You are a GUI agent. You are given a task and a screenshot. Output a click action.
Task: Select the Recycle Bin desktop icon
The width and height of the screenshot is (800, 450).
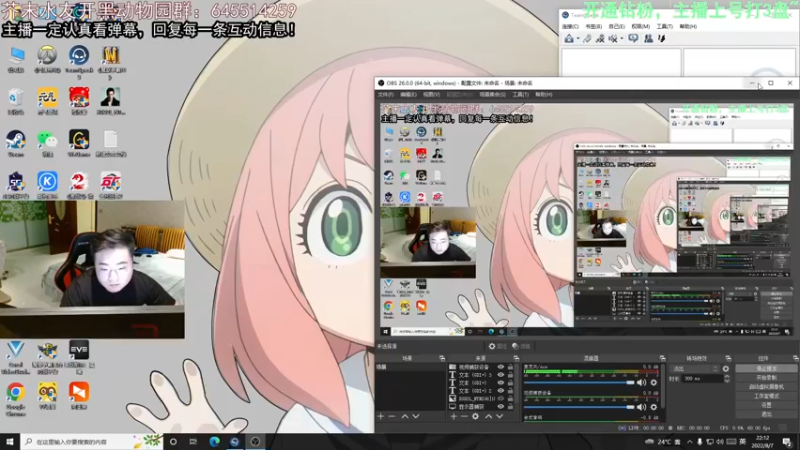click(x=16, y=101)
